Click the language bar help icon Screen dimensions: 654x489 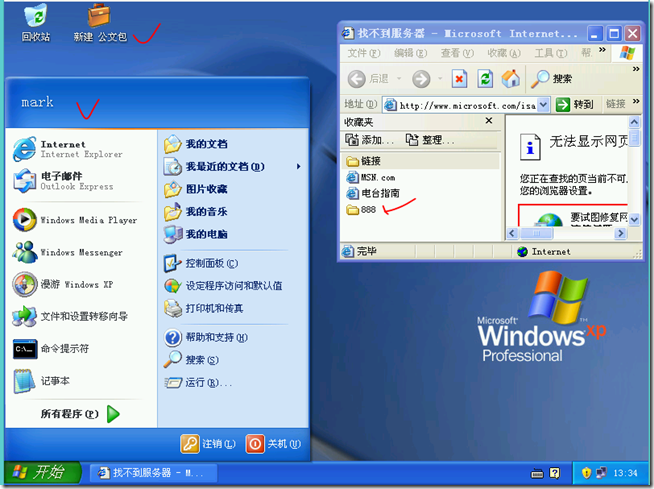pos(555,473)
